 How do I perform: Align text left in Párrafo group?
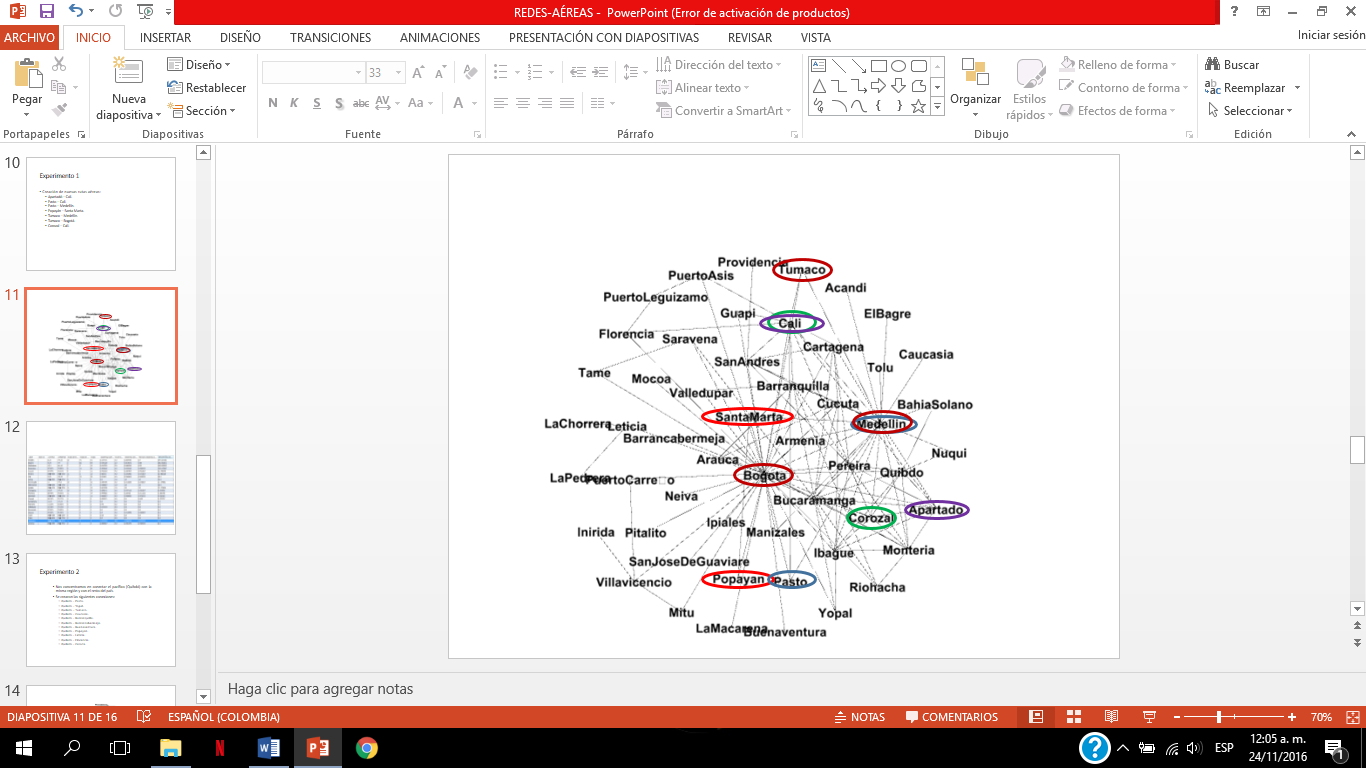click(501, 103)
